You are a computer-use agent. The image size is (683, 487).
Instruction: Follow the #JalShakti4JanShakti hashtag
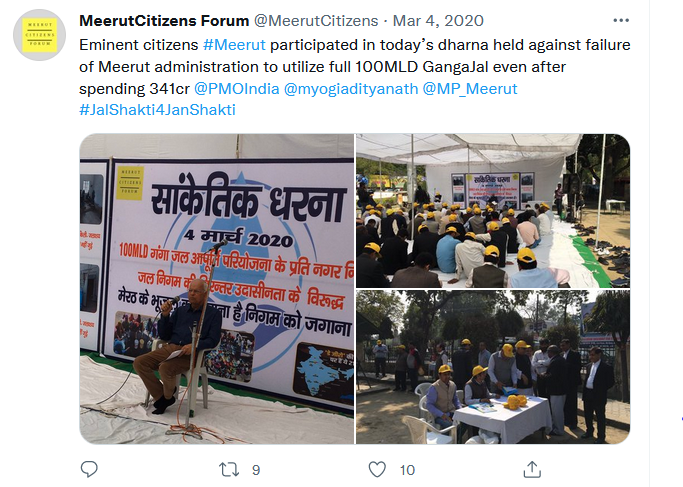[x=157, y=110]
